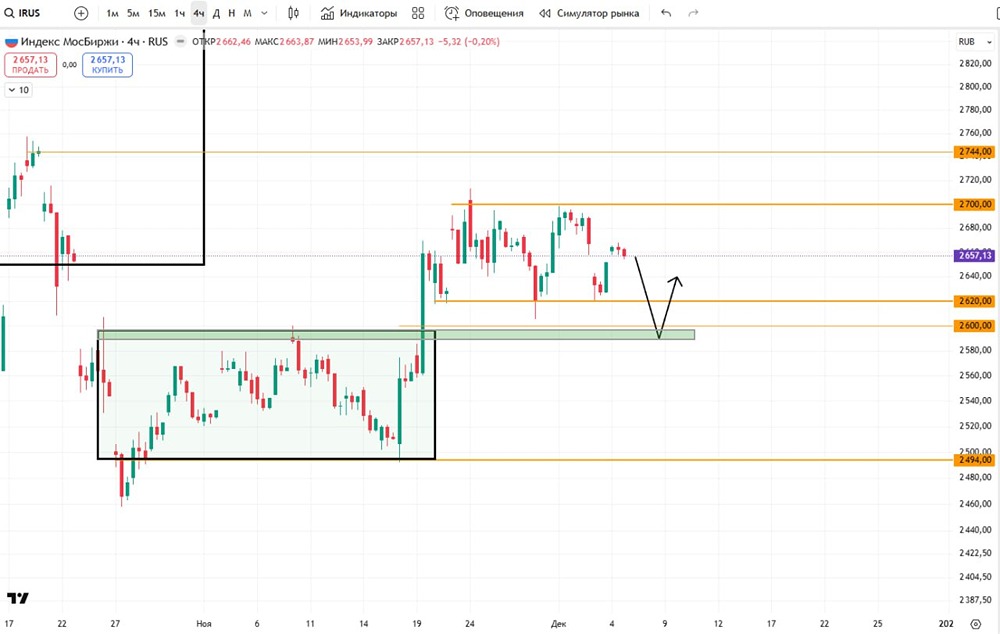The image size is (1000, 634).
Task: Switch to daily Д timeframe
Action: tap(216, 13)
